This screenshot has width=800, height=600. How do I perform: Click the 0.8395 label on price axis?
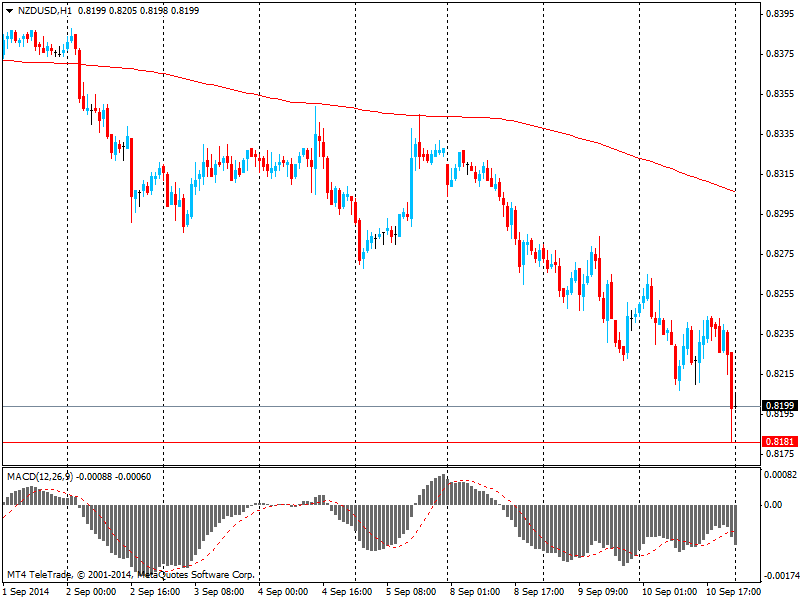coord(780,14)
